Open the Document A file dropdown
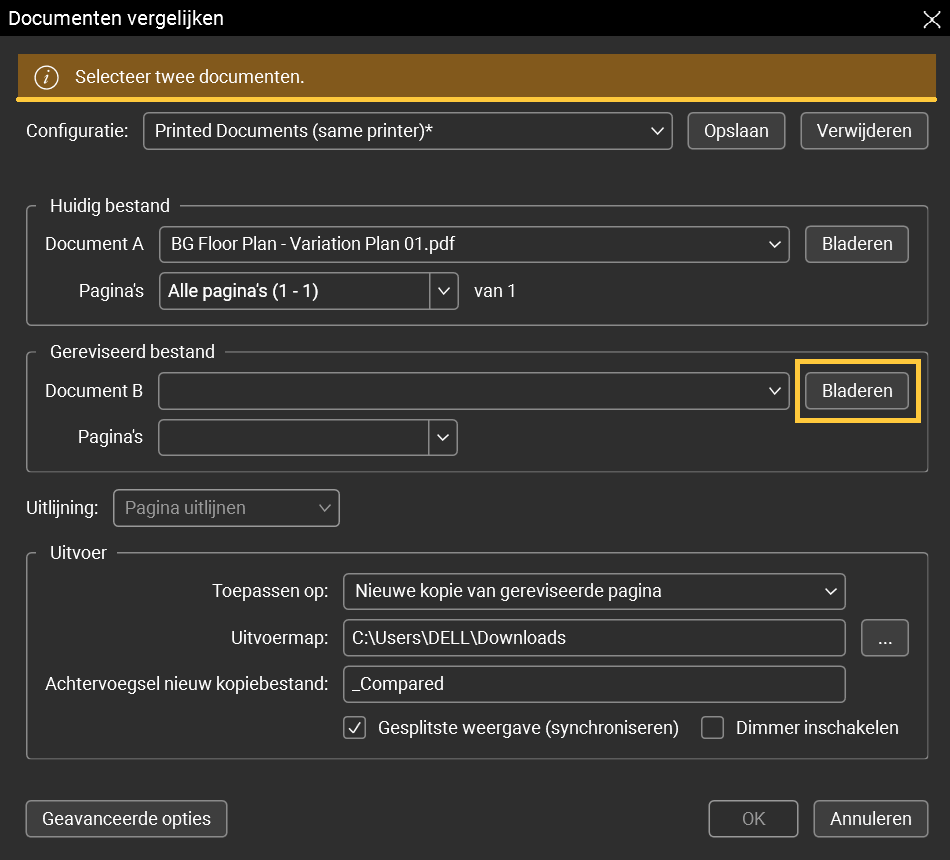The height and width of the screenshot is (860, 950). point(474,244)
